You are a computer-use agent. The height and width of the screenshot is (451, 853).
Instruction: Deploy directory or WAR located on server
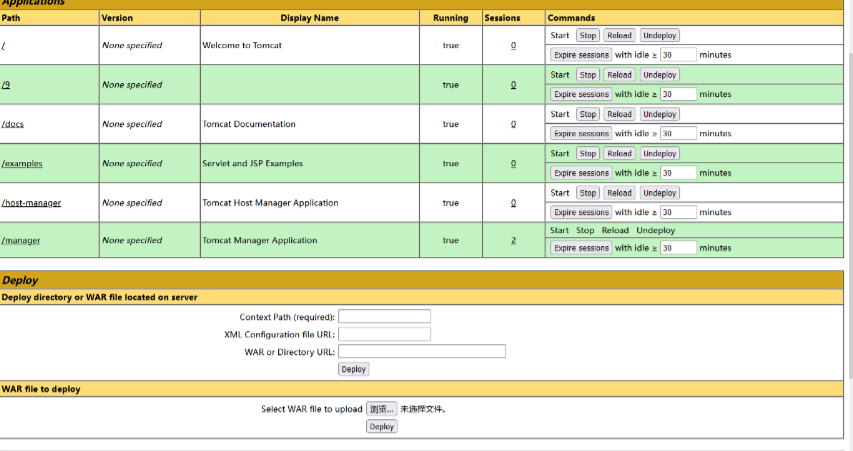coord(354,369)
